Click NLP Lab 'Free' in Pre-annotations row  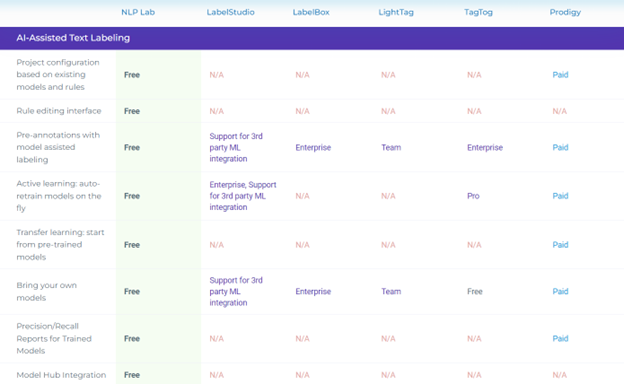click(132, 147)
